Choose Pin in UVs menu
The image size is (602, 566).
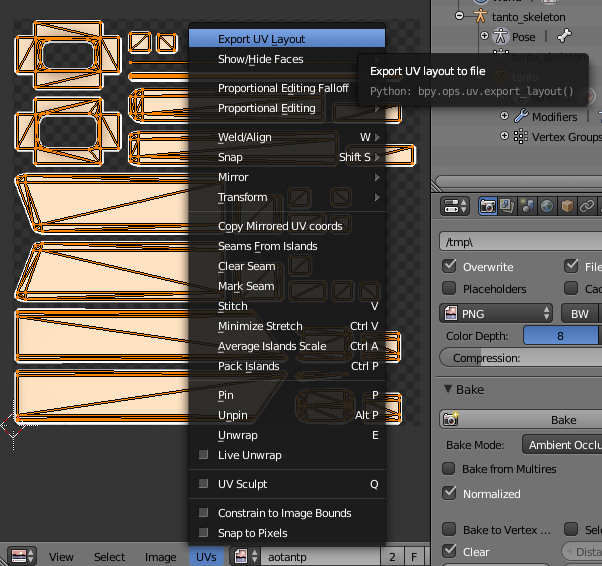pos(287,395)
